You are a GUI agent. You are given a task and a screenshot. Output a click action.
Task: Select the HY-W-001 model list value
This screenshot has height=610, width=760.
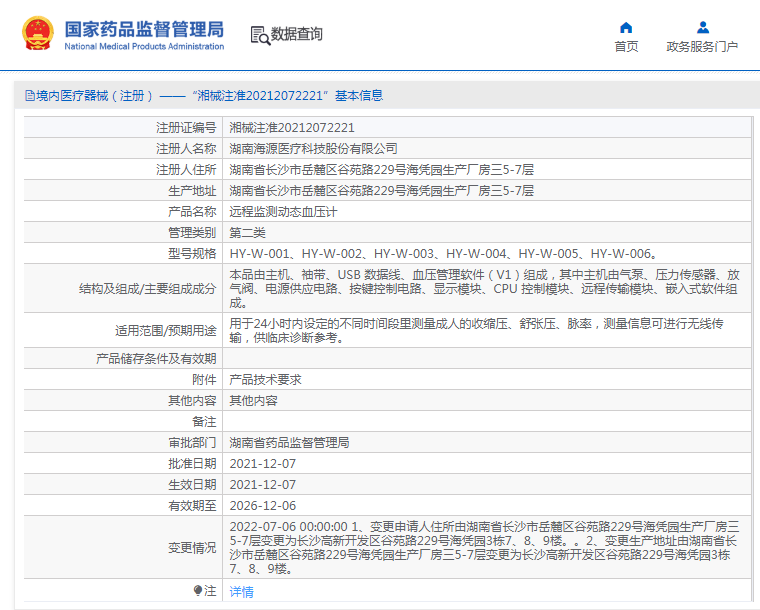pyautogui.click(x=443, y=254)
